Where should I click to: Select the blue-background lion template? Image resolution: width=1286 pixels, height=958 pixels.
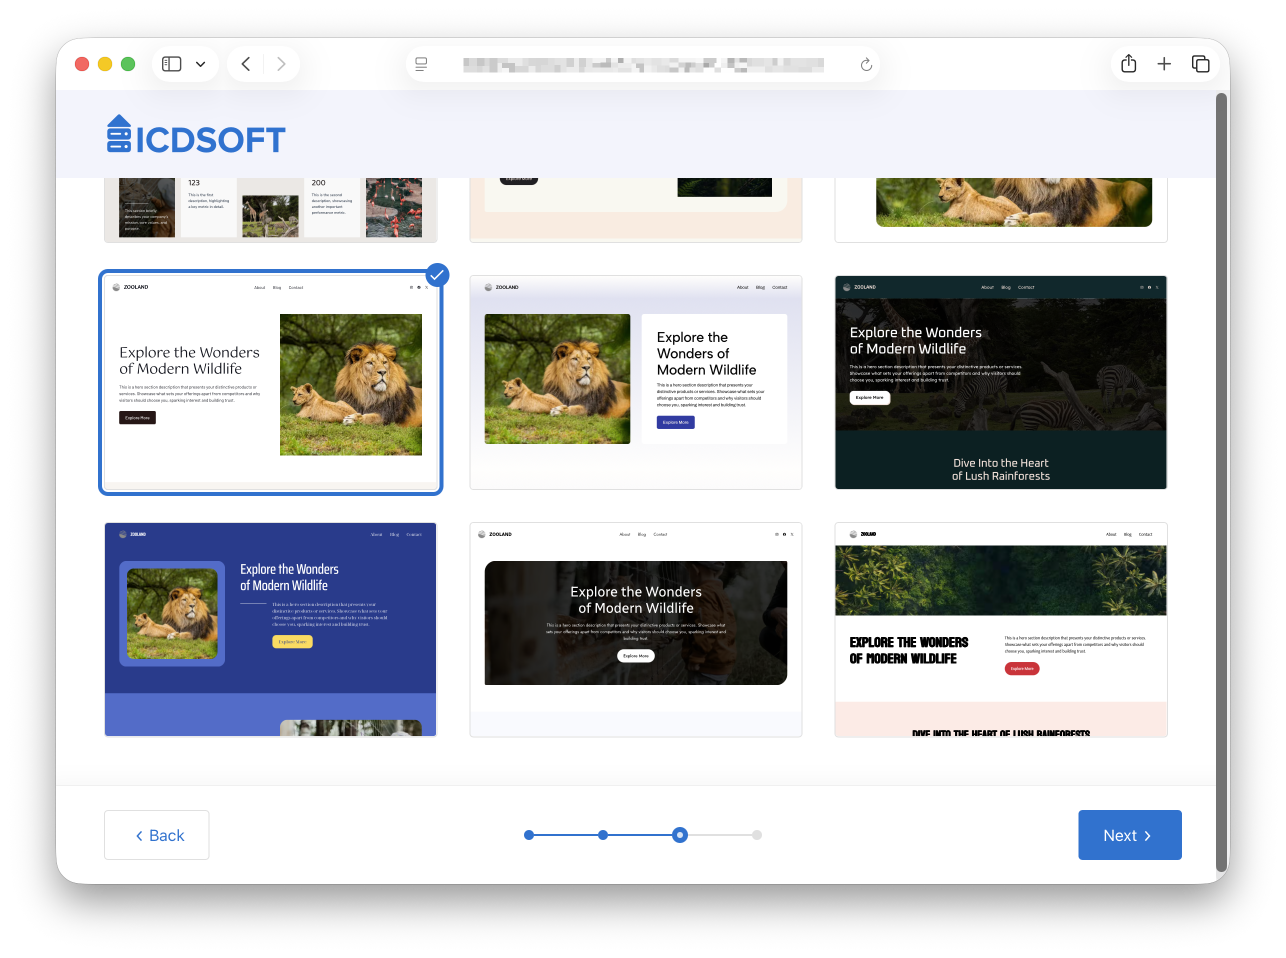click(270, 629)
